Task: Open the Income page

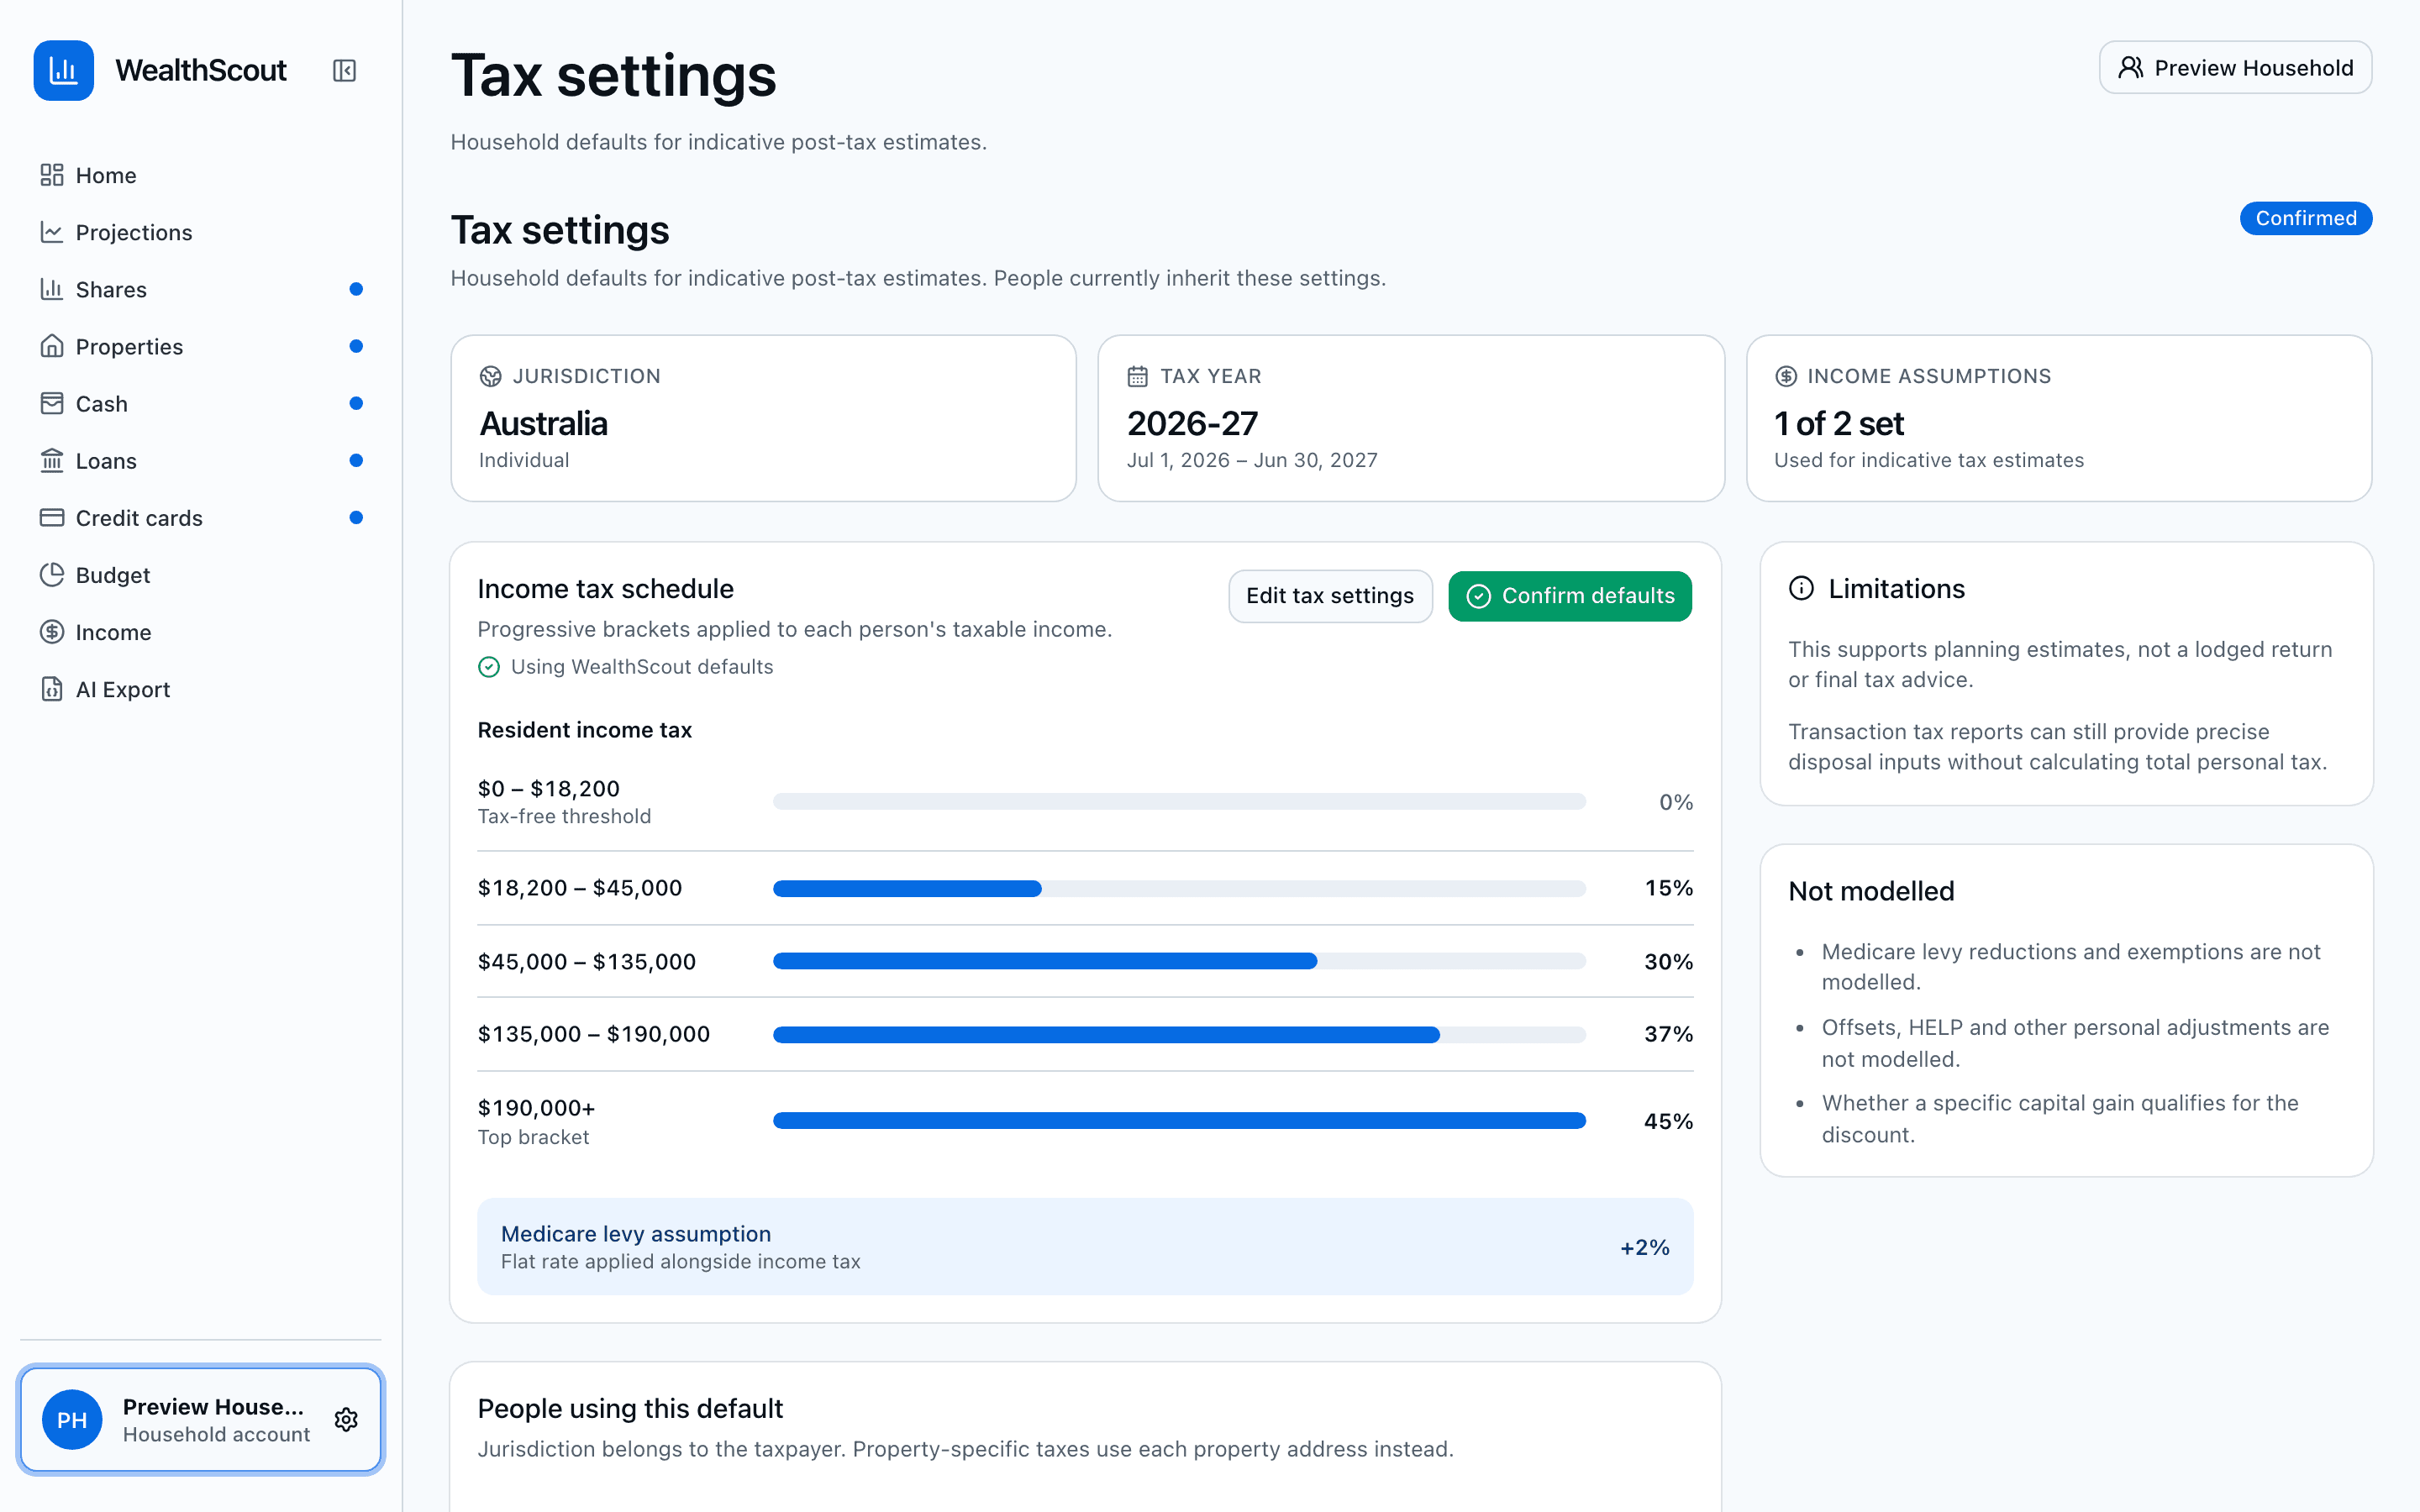Action: [x=200, y=632]
